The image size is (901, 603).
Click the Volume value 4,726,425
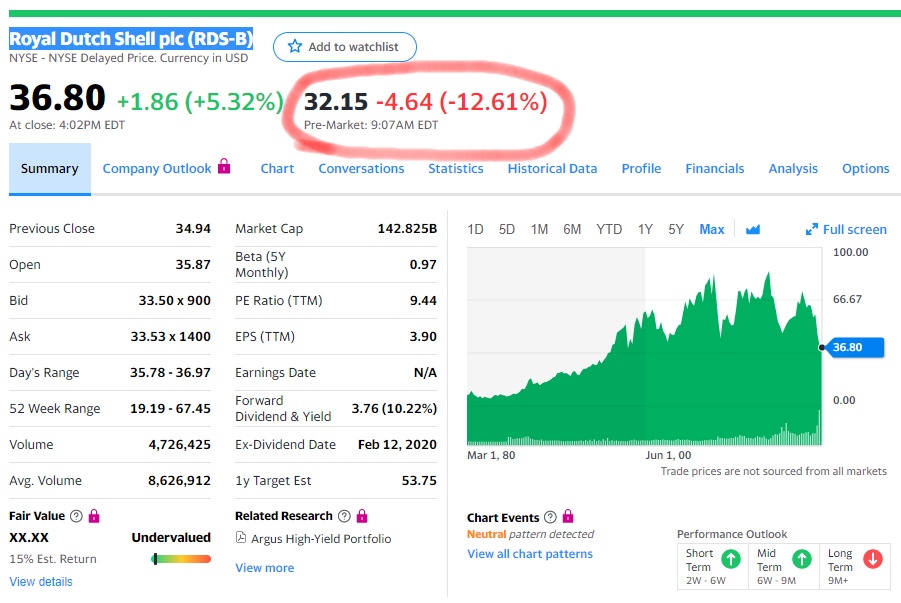coord(179,444)
